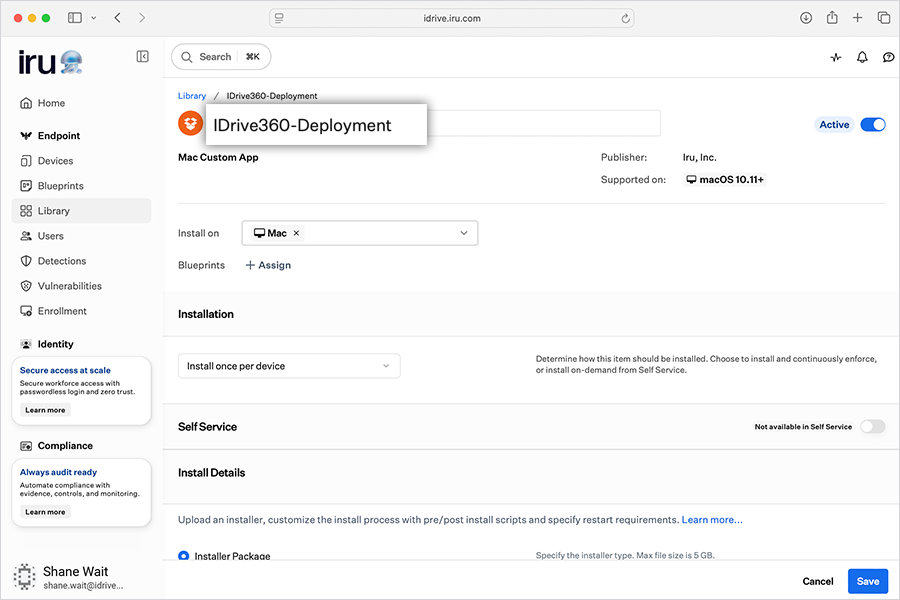Open the activity pulse icon
900x600 pixels.
click(x=836, y=57)
